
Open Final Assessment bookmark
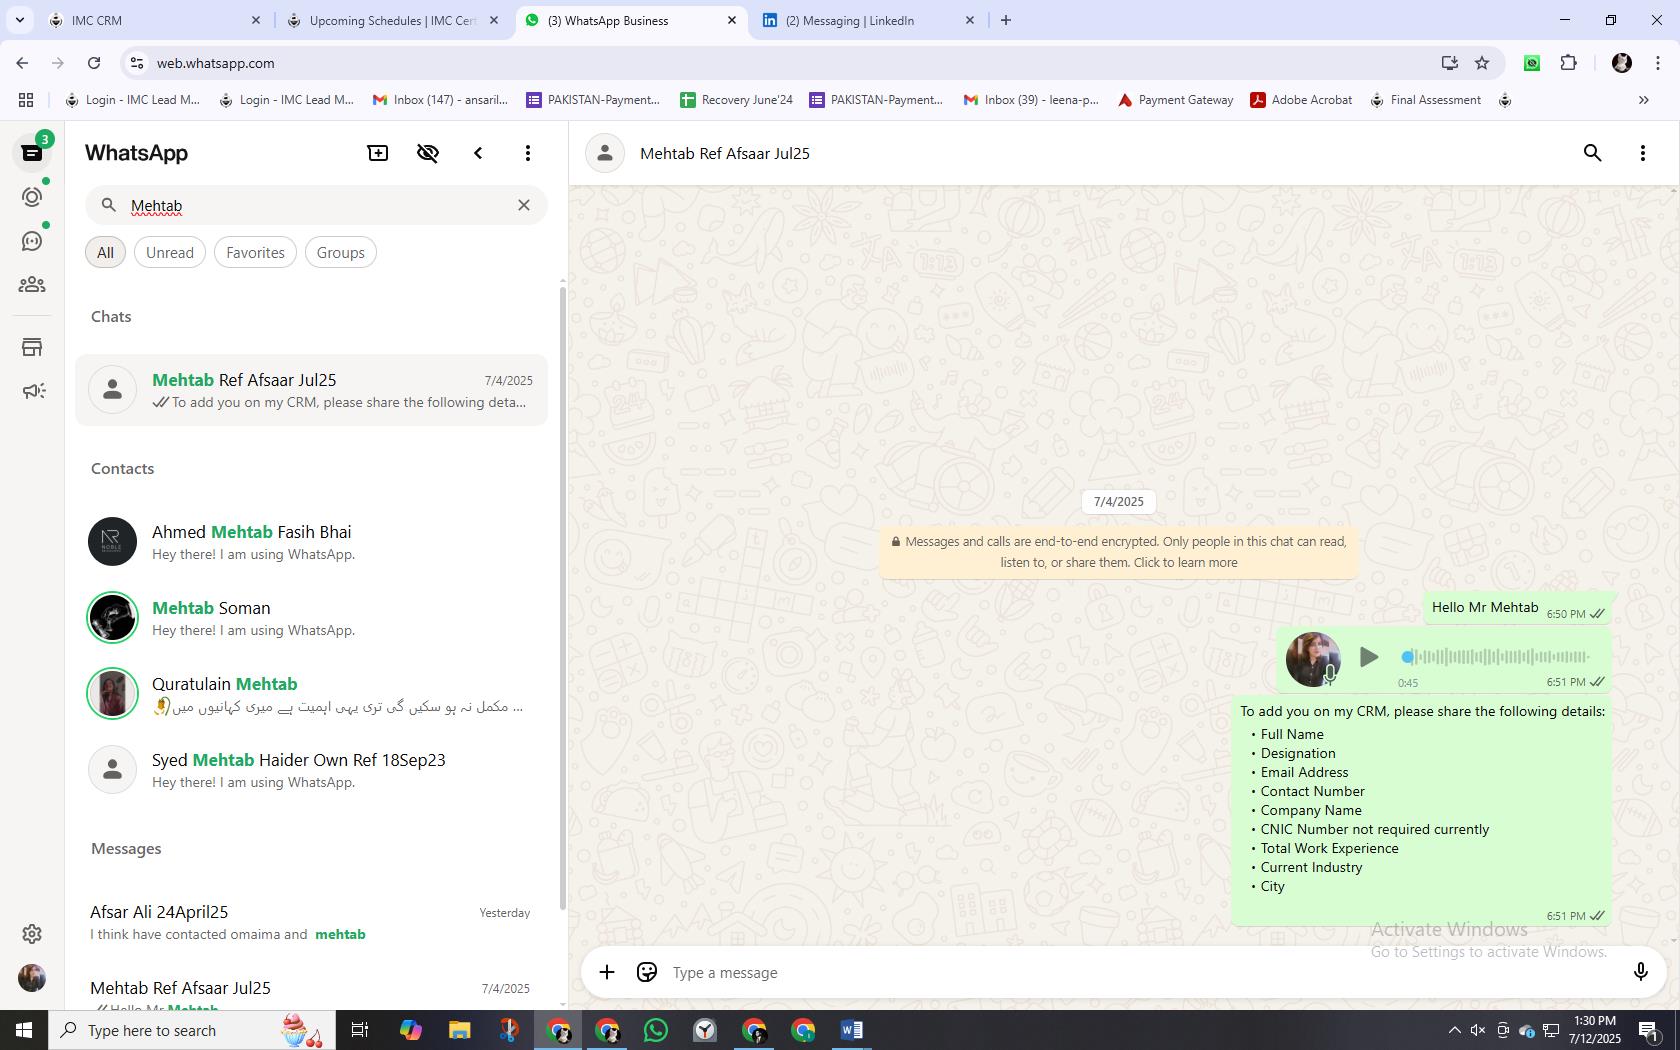click(1425, 100)
